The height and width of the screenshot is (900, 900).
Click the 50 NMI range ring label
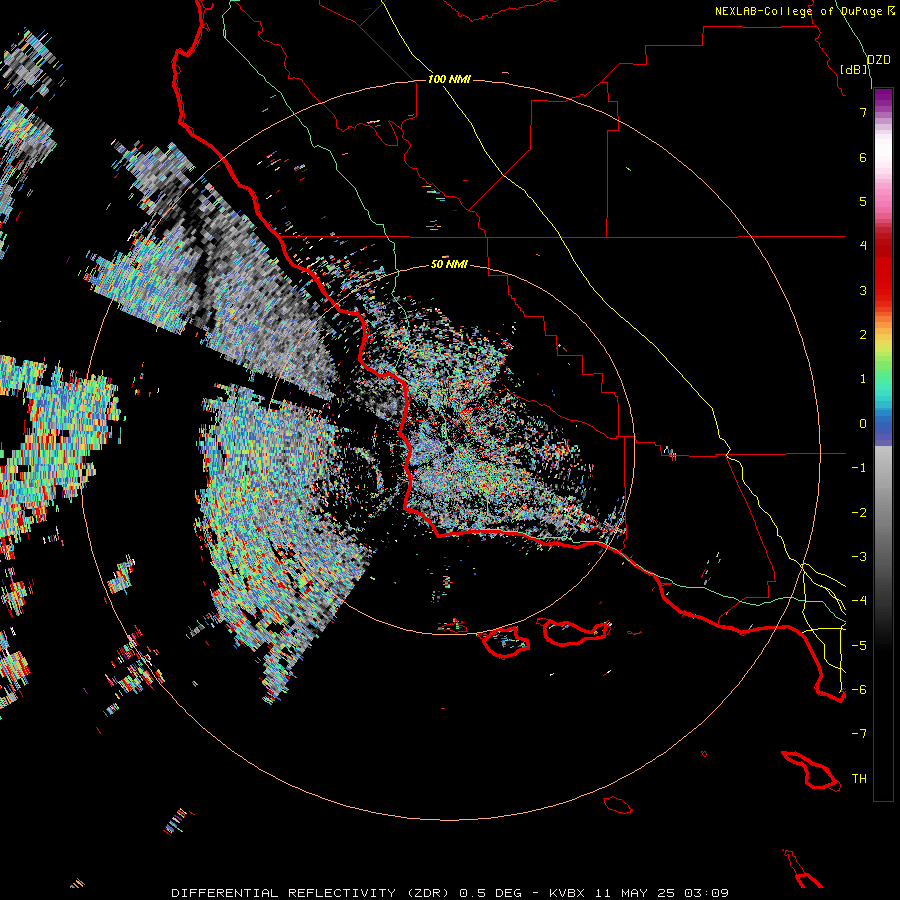[x=449, y=264]
